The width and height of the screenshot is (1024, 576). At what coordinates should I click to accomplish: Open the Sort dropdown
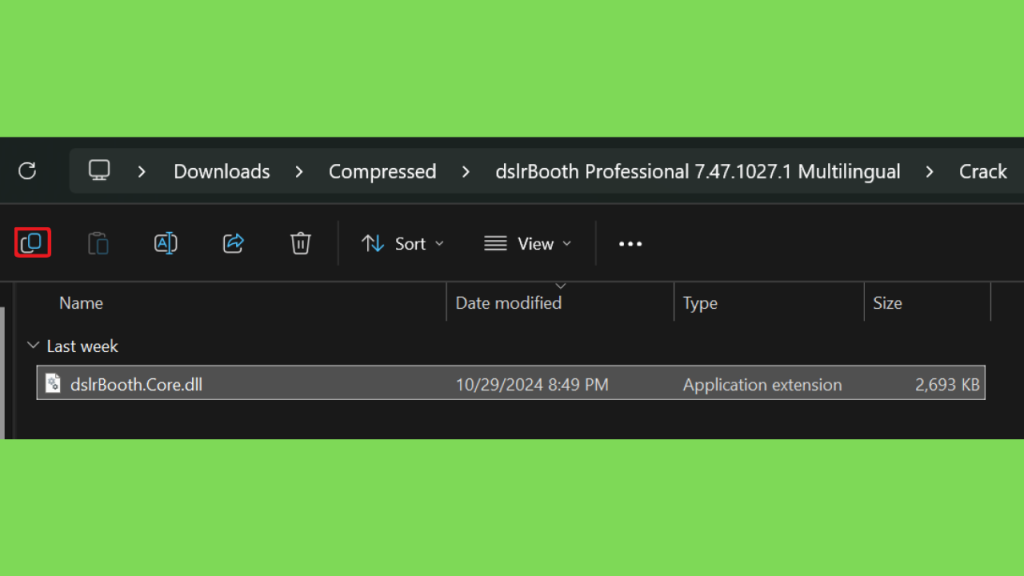[403, 244]
